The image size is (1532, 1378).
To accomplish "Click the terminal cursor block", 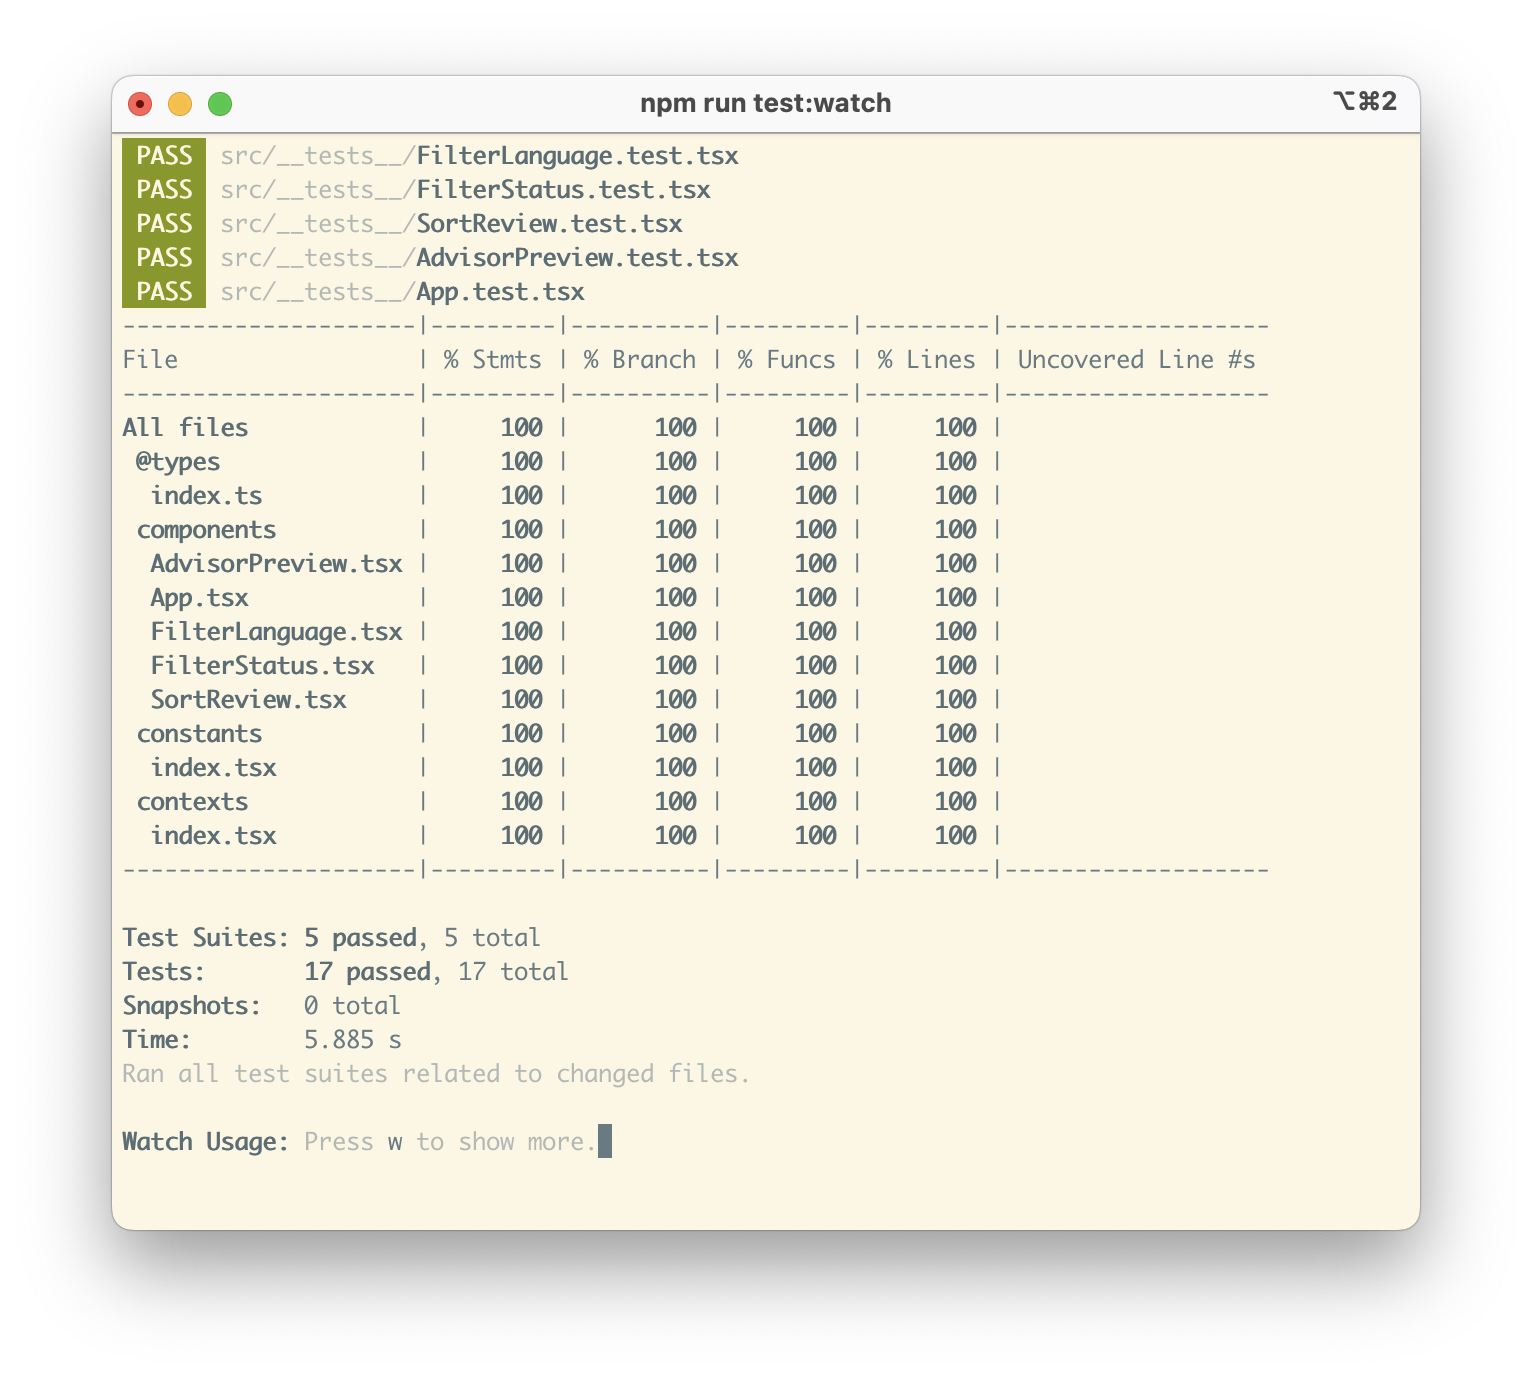I will (x=604, y=1141).
